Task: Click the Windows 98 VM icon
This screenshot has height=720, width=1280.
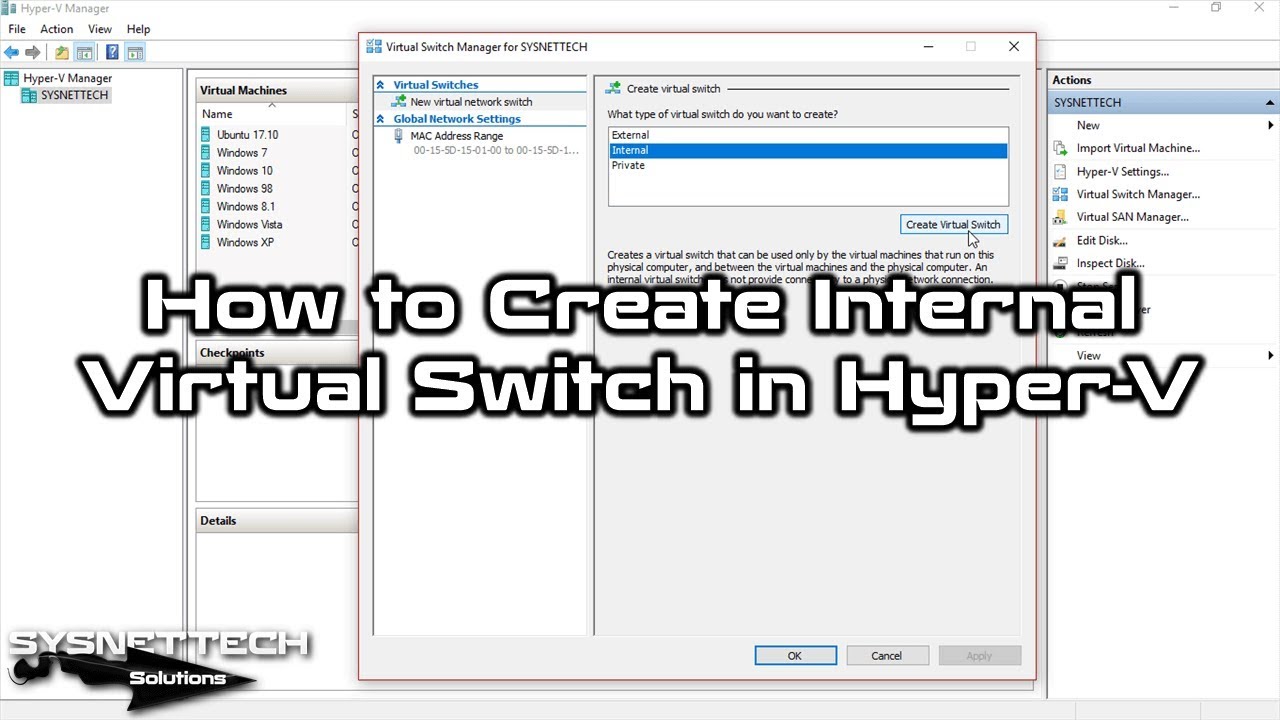Action: pyautogui.click(x=207, y=189)
